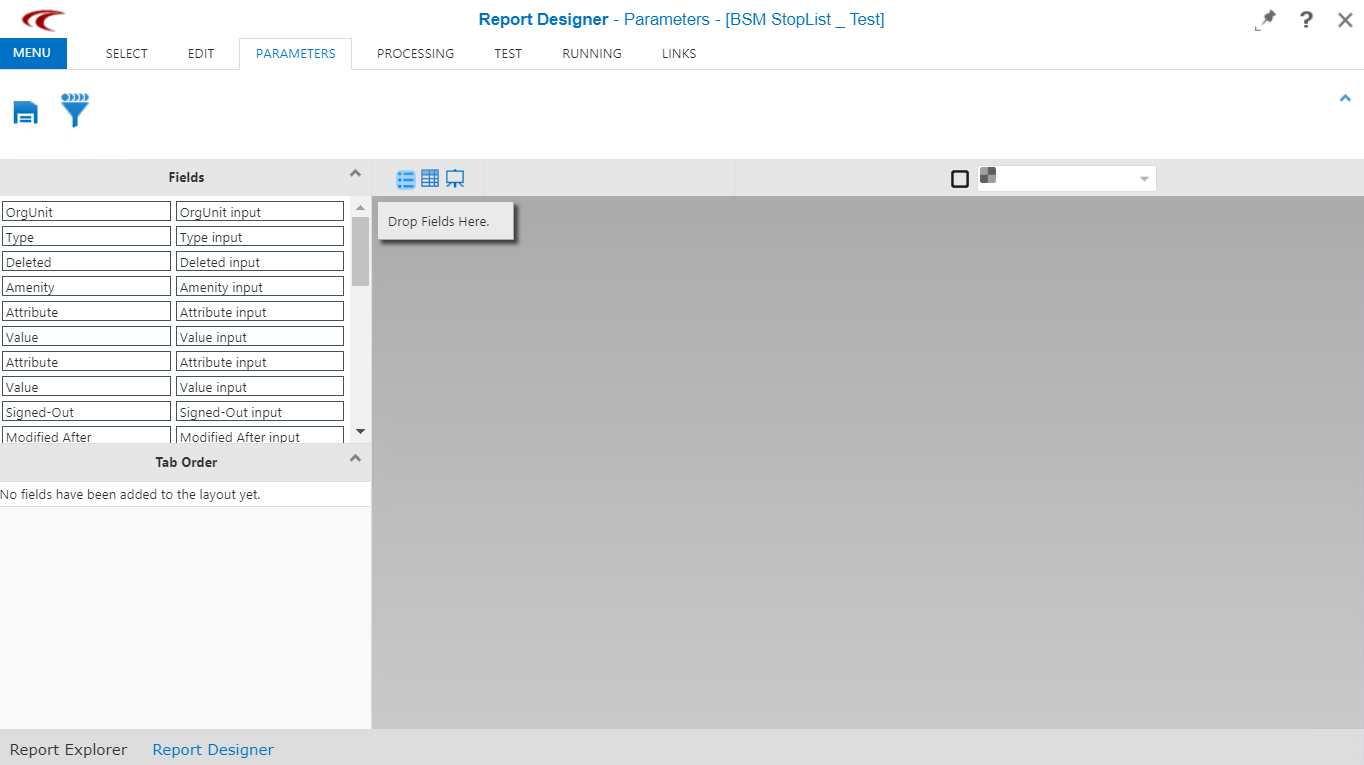Collapse the Fields panel
1364x765 pixels.
click(355, 172)
